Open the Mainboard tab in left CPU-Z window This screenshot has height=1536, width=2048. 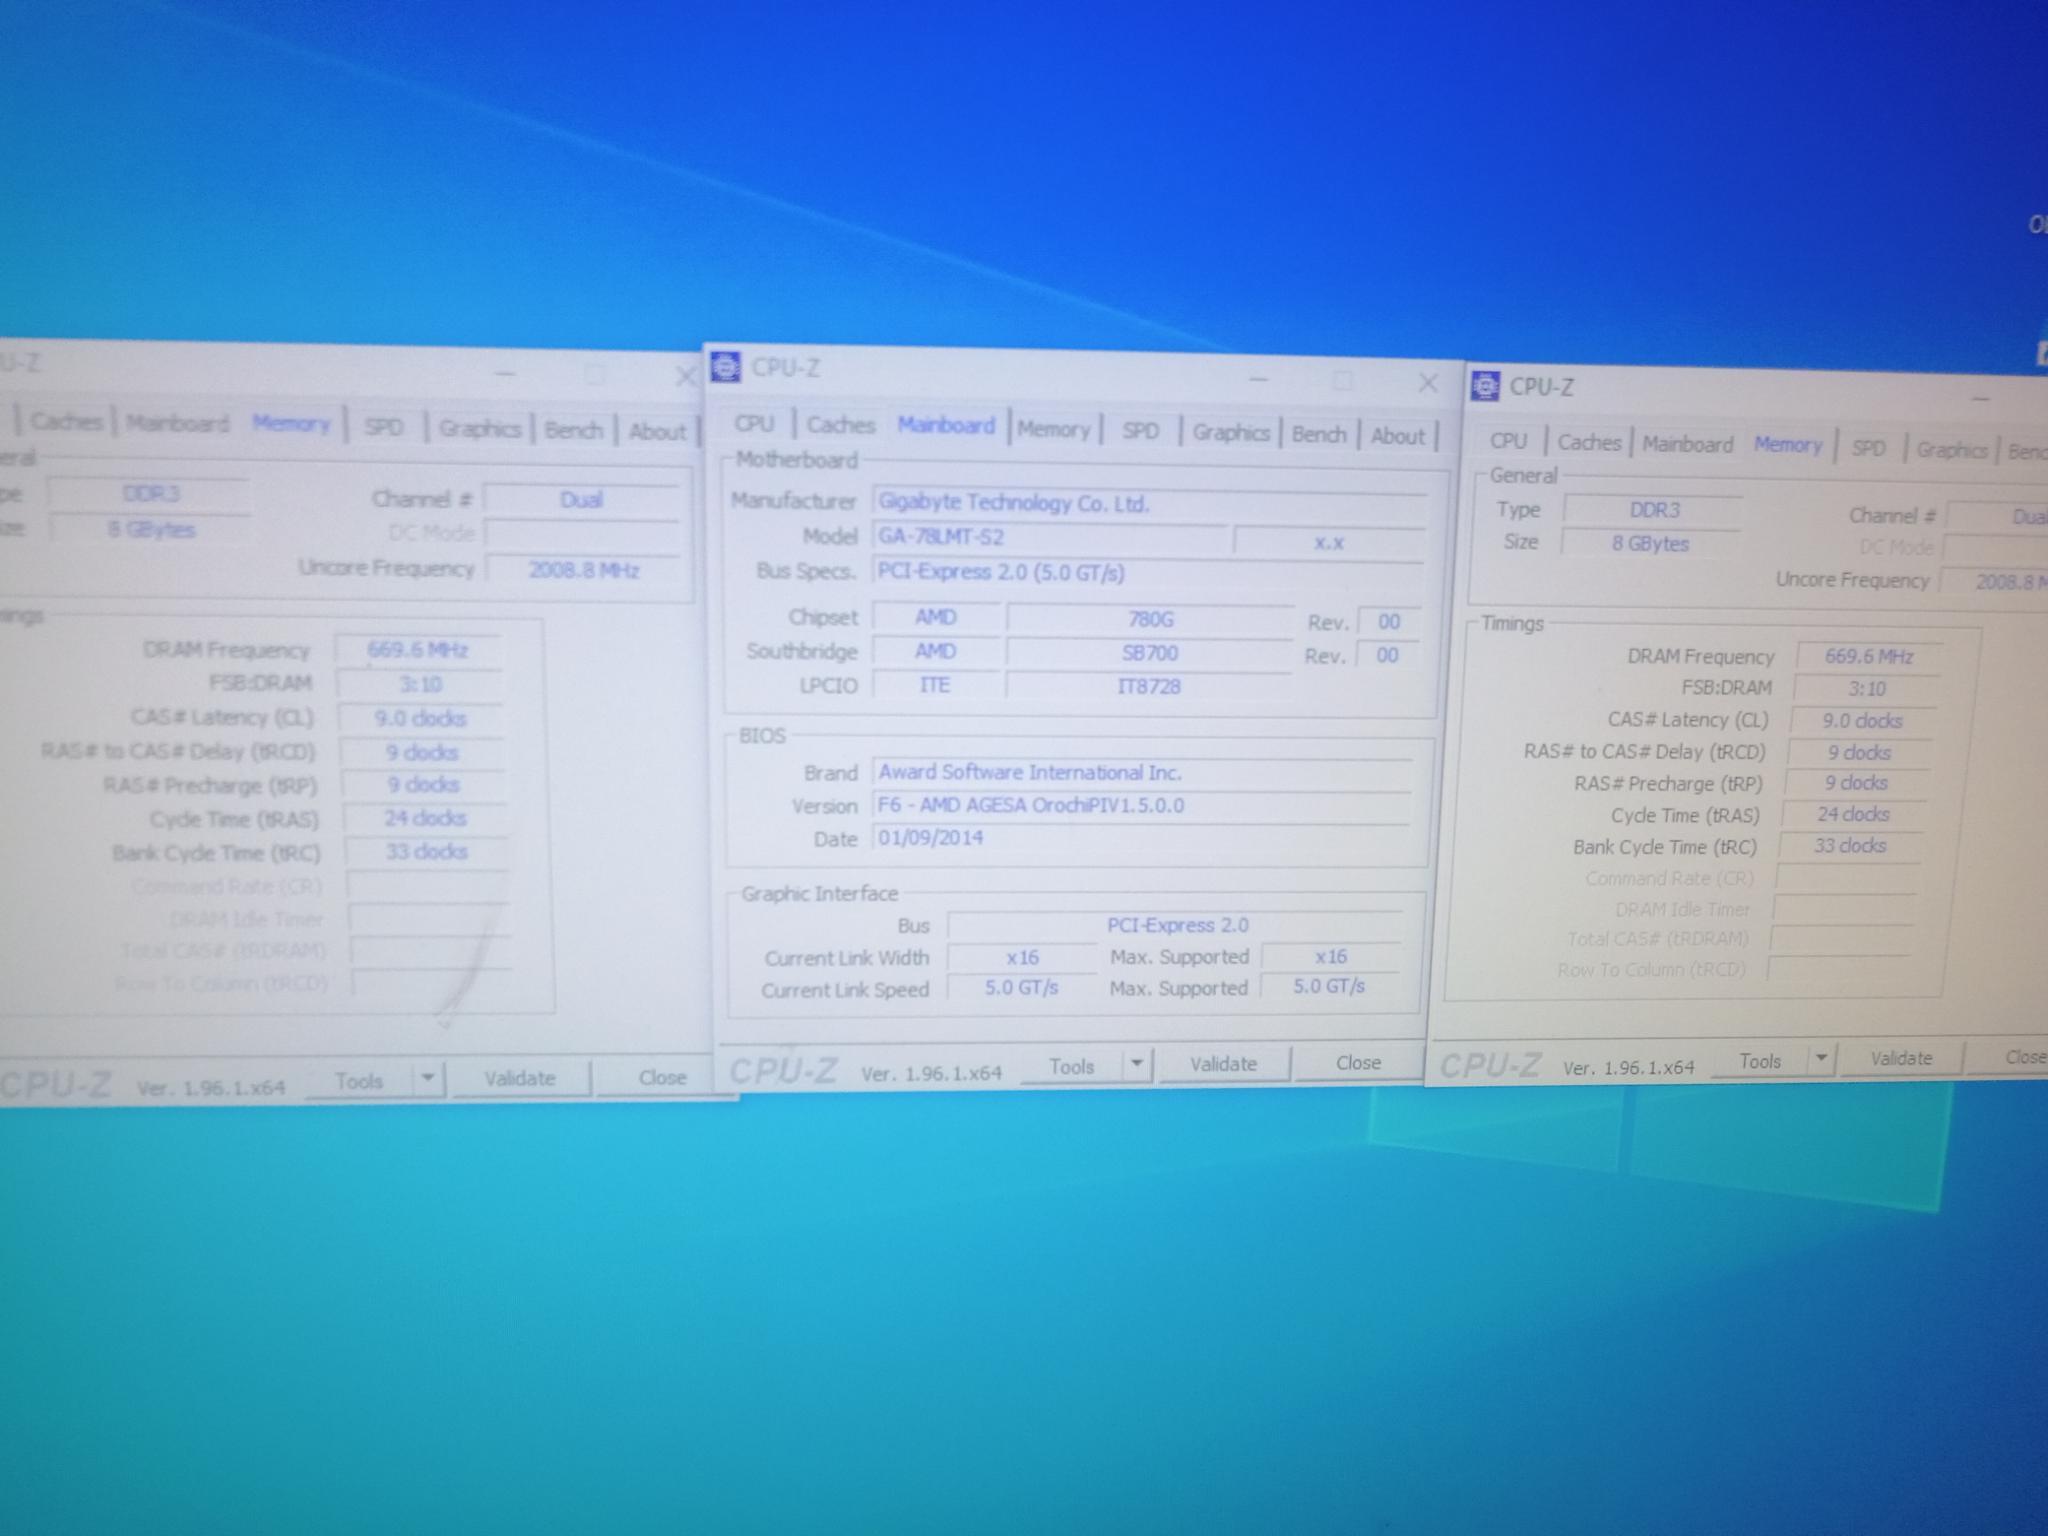178,423
